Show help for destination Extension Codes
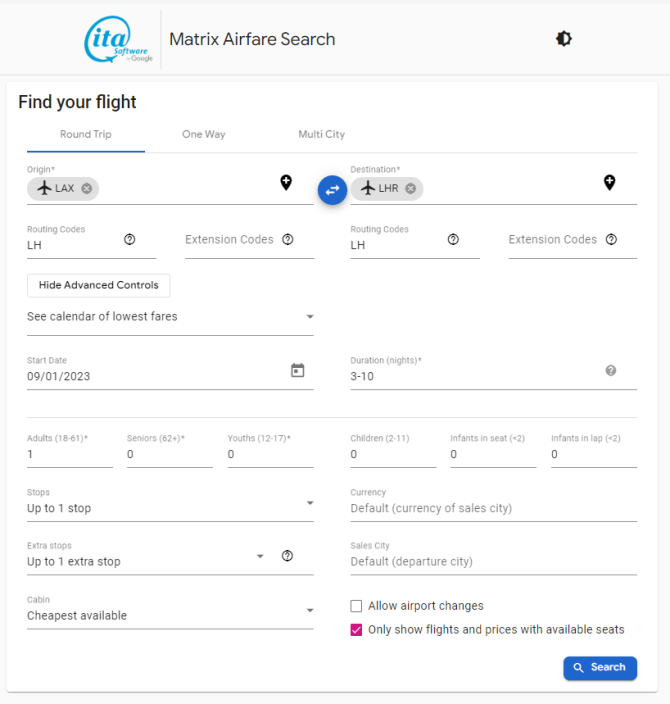The image size is (670, 704). [x=611, y=239]
